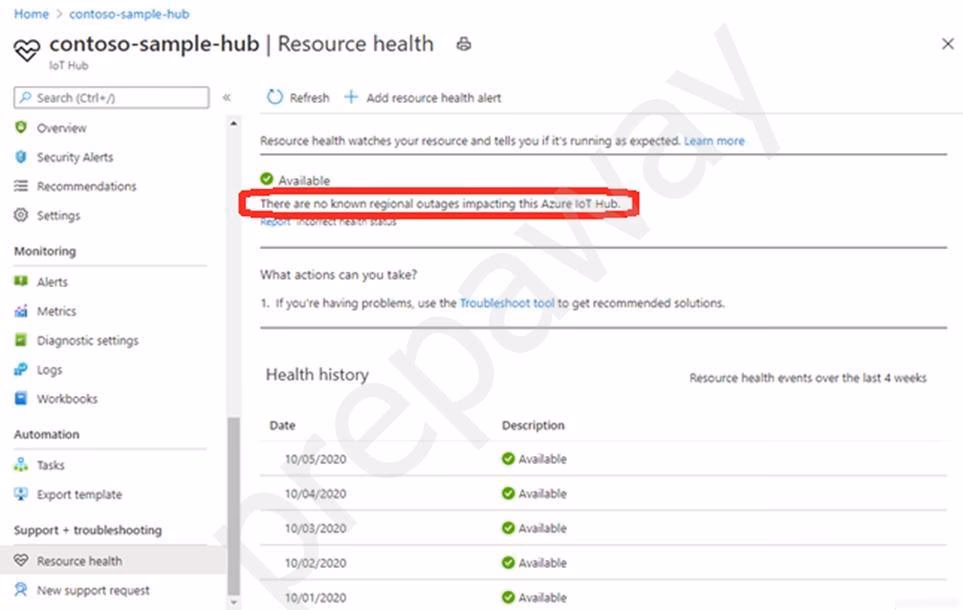Viewport: 963px width, 610px height.
Task: Click the Export template icon
Action: [21, 494]
